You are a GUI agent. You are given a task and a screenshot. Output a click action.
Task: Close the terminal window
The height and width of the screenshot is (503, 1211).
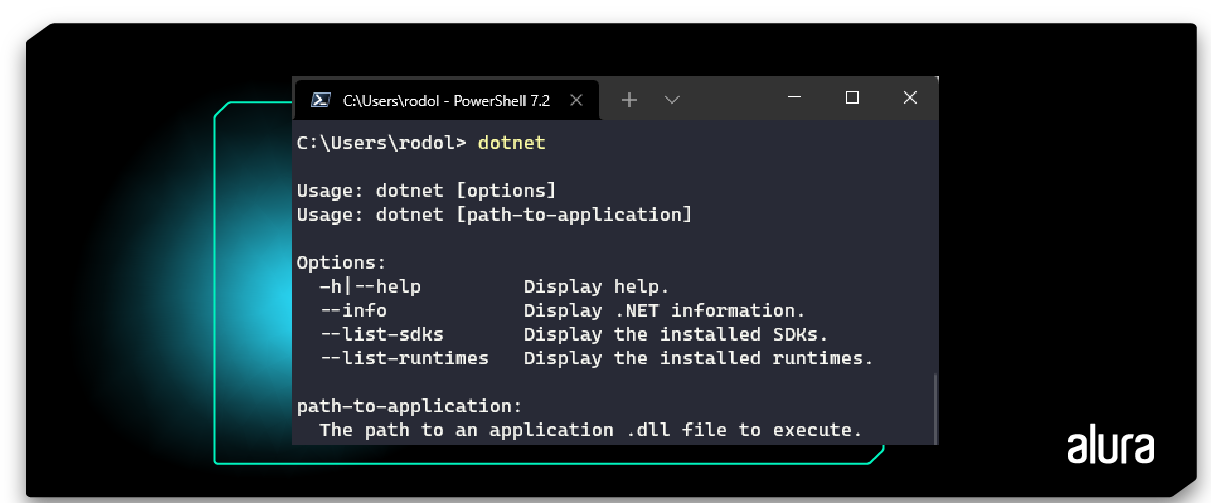point(910,97)
